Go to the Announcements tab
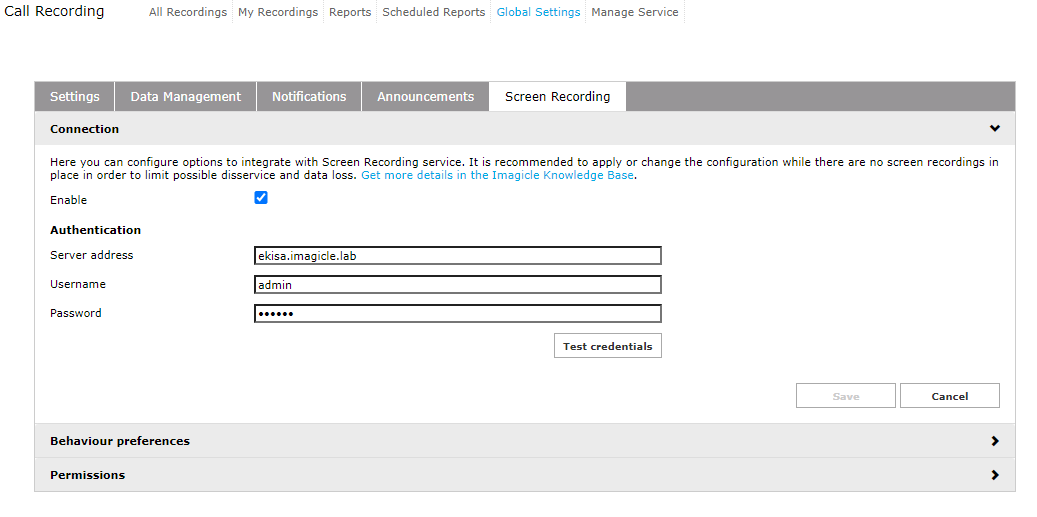The height and width of the screenshot is (517, 1037). coord(425,97)
